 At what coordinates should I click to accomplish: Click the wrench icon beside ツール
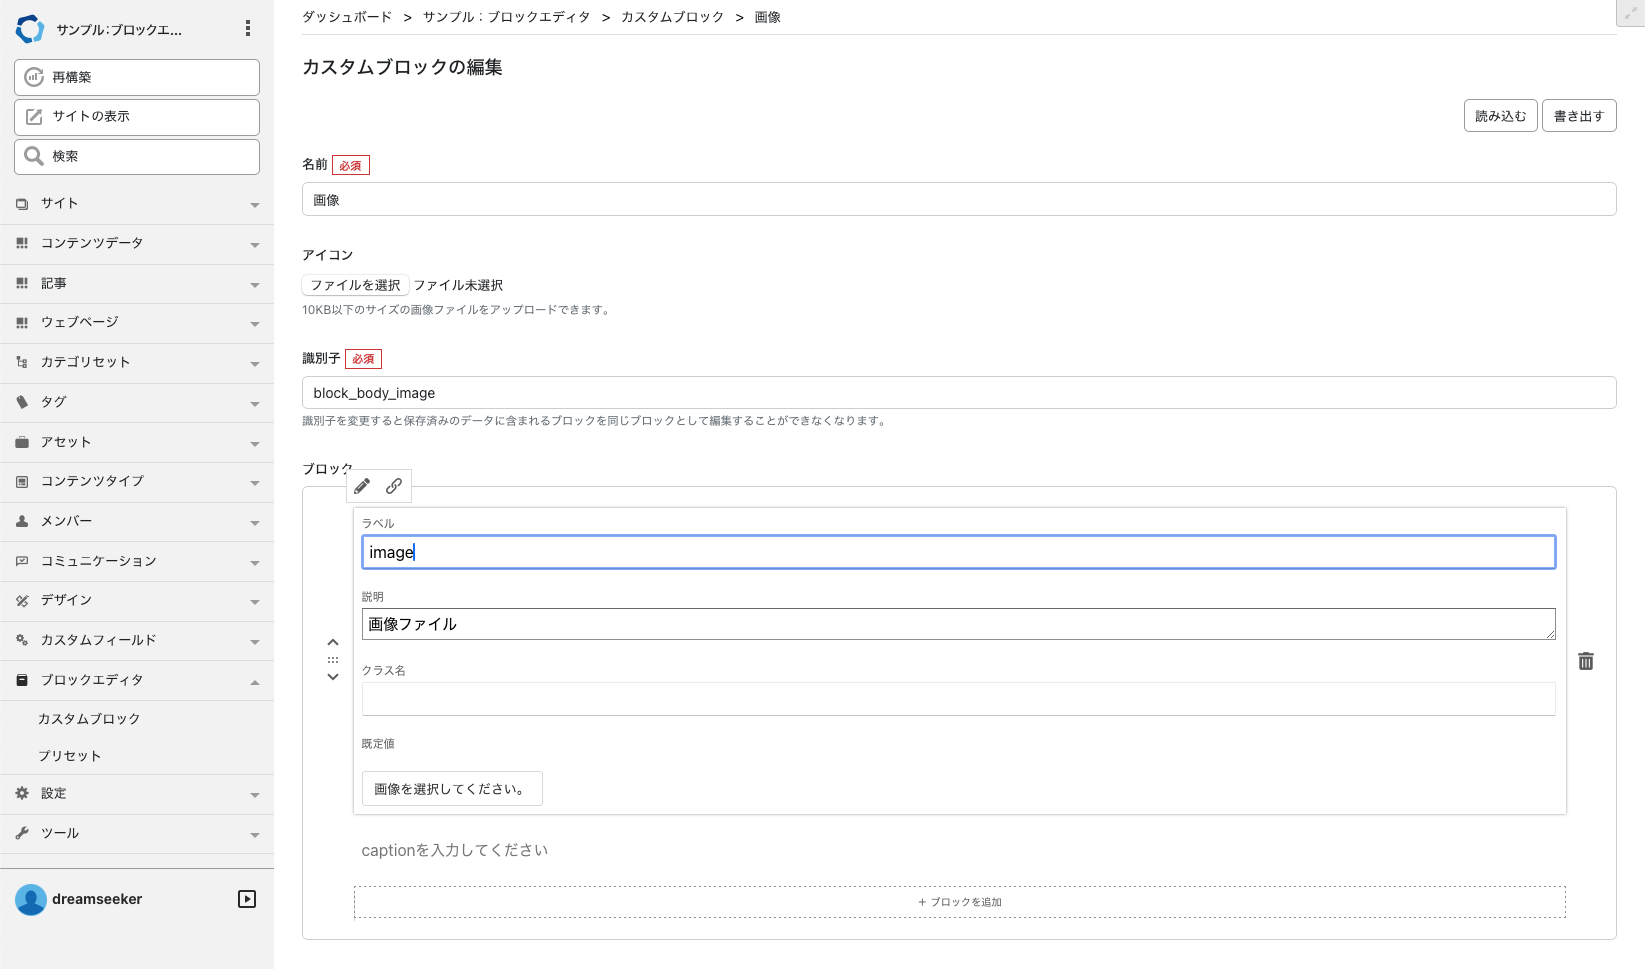pos(22,832)
